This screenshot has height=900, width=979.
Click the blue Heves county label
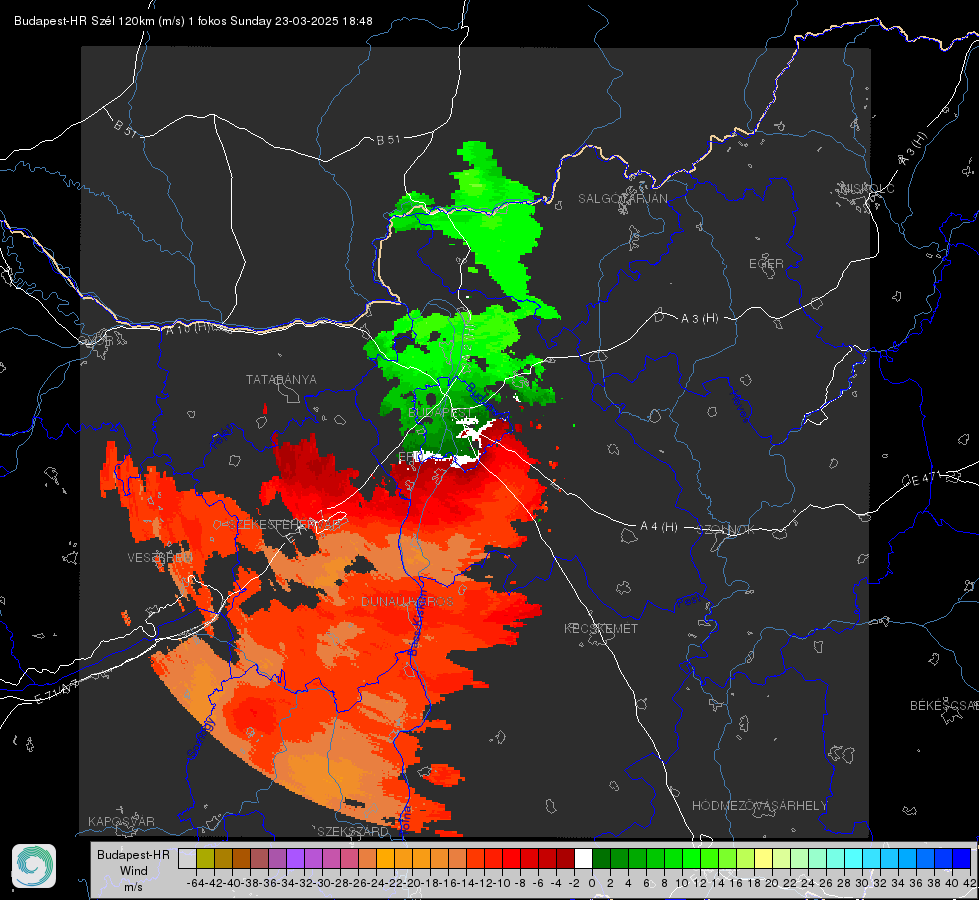tap(739, 406)
